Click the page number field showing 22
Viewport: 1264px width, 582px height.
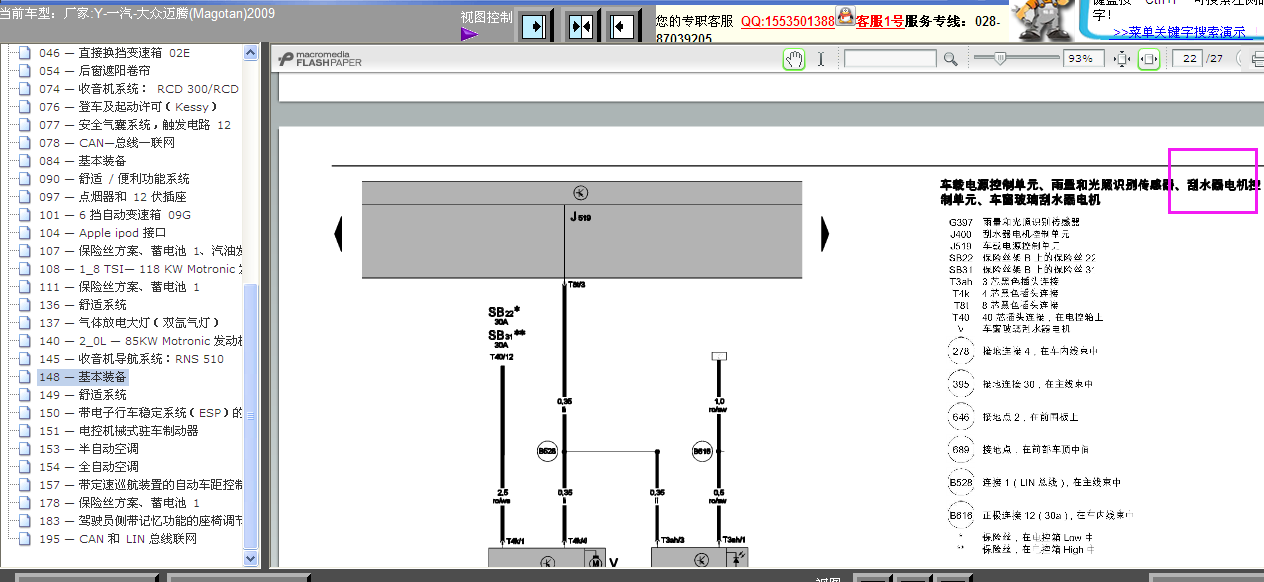(x=1187, y=59)
